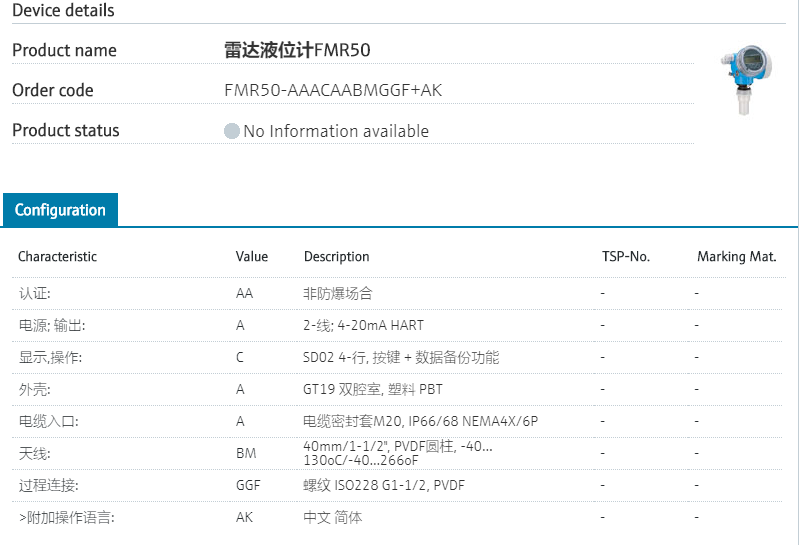Click the Marking Mat. column header
This screenshot has width=800, height=545.
point(736,257)
